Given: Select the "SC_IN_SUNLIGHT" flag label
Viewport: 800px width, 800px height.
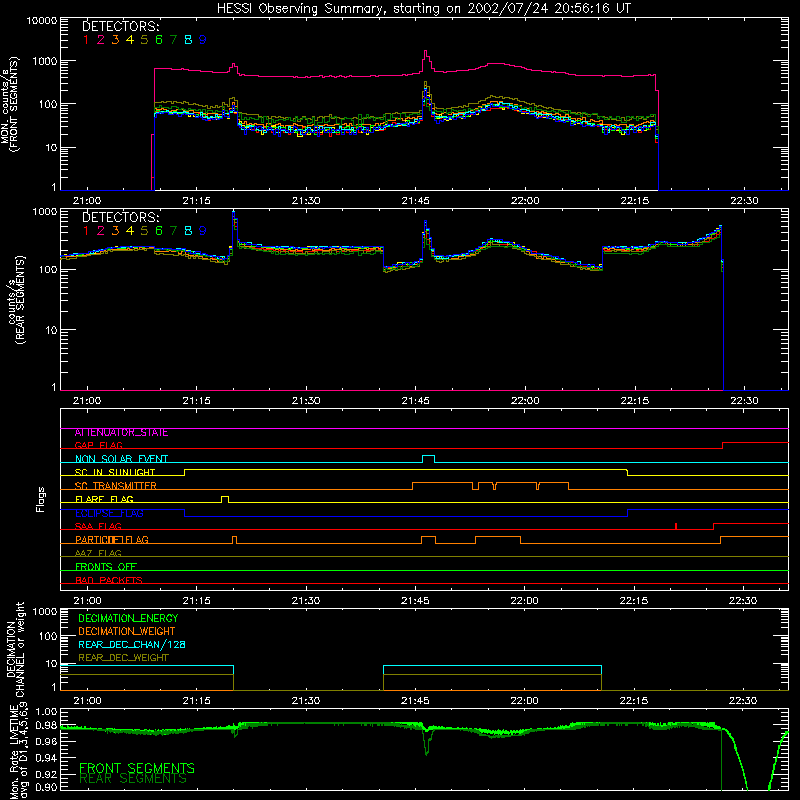Looking at the screenshot, I should (x=115, y=472).
